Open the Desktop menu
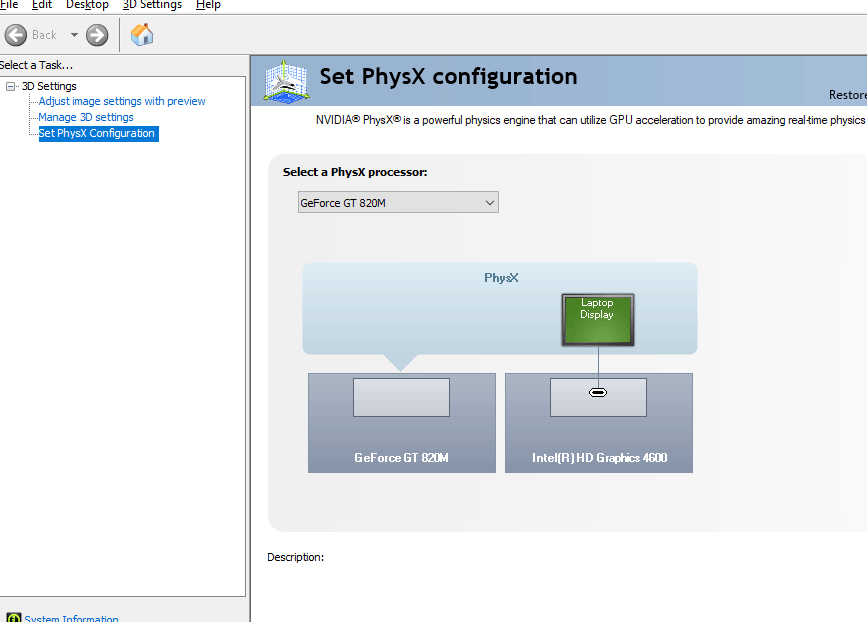The width and height of the screenshot is (867, 622). [x=87, y=5]
